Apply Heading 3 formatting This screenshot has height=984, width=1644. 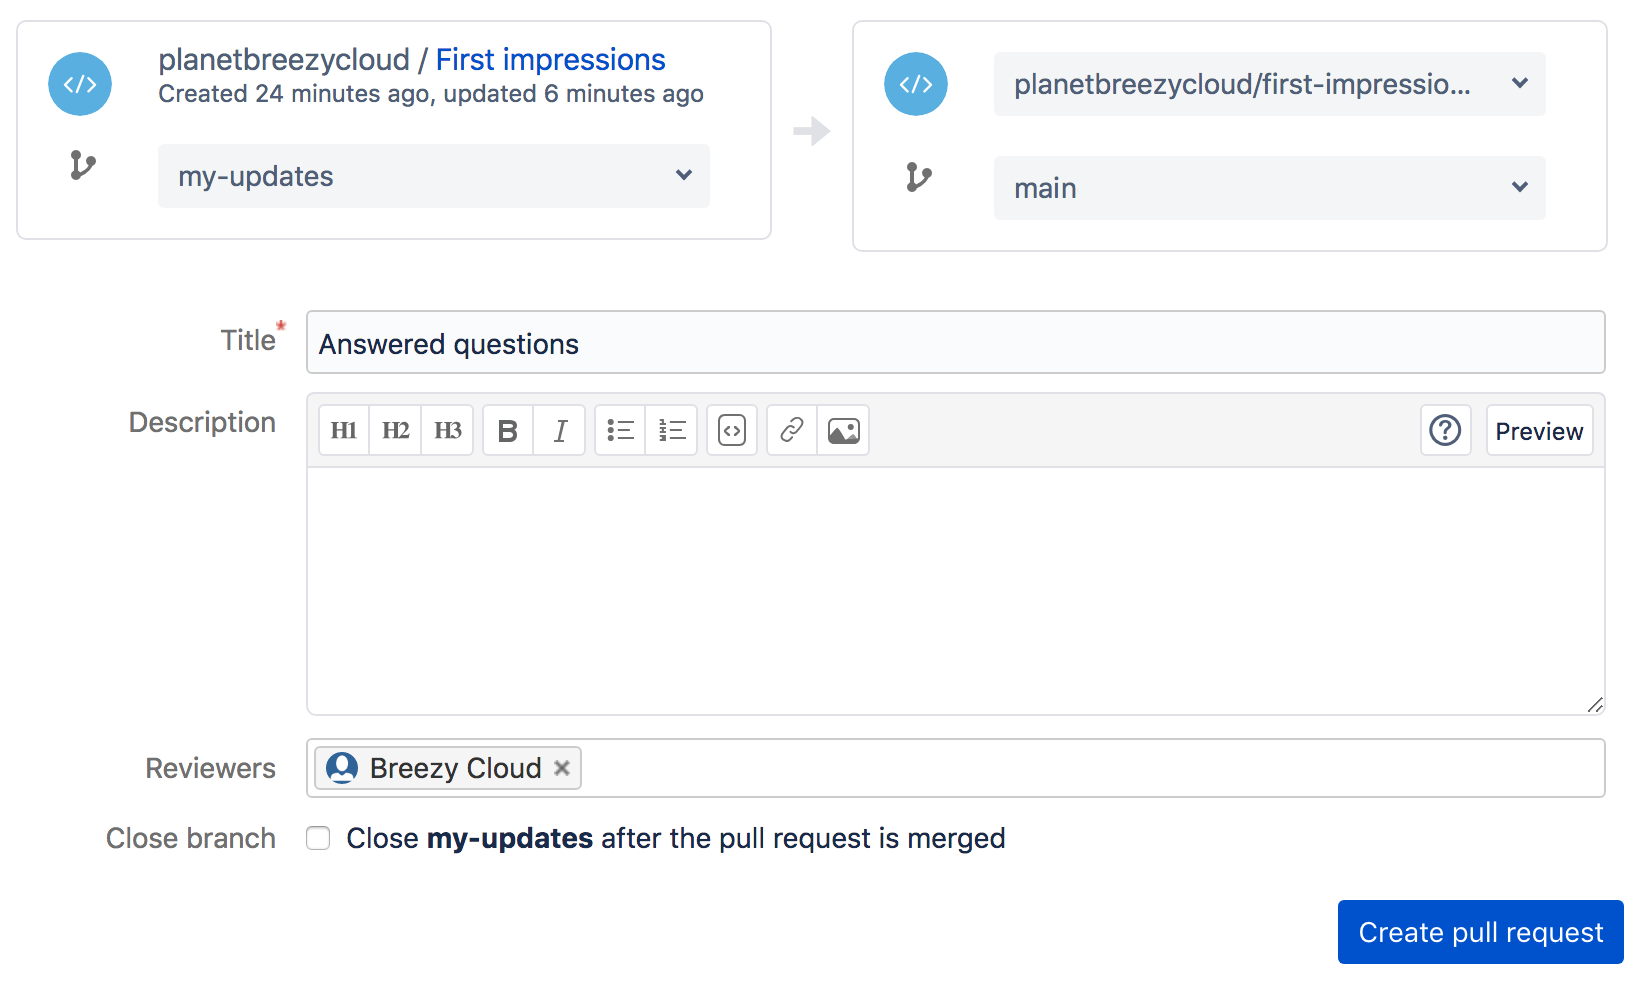click(447, 430)
